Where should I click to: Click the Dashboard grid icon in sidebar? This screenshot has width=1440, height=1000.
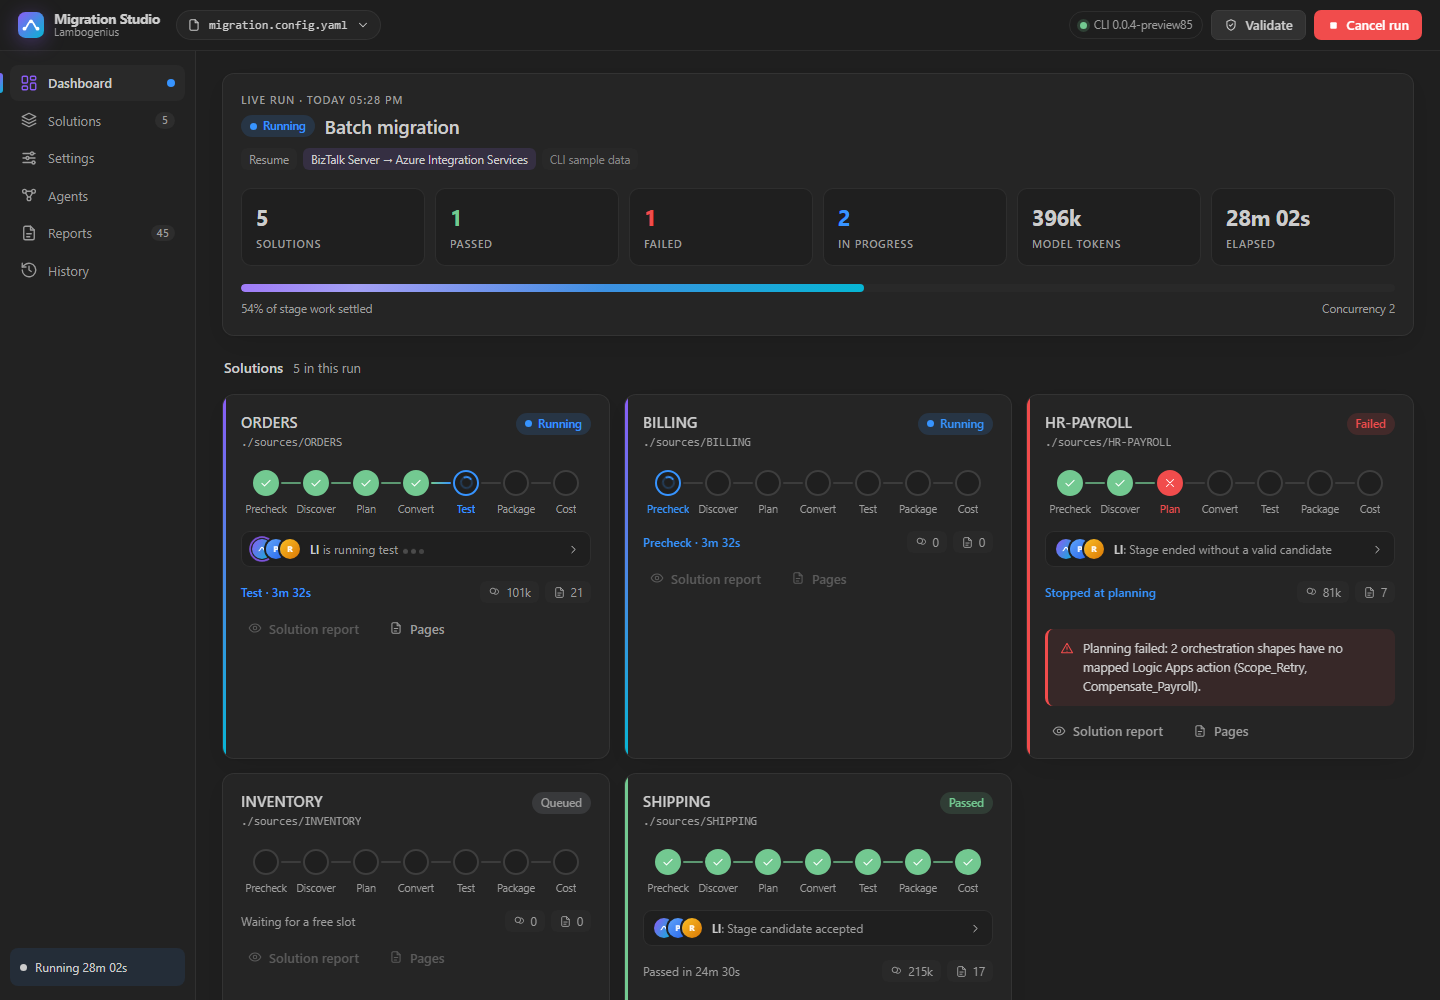(29, 83)
